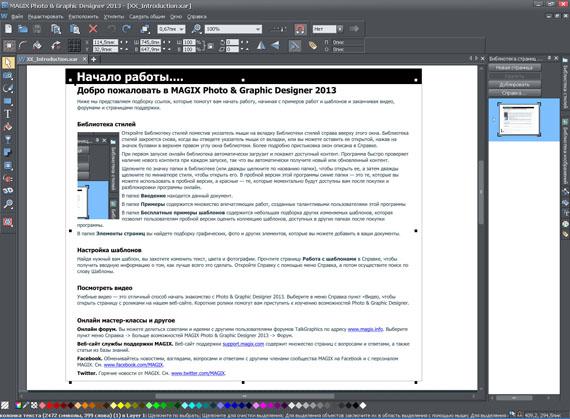Click the vertical canvas scrollbar

[x=482, y=193]
